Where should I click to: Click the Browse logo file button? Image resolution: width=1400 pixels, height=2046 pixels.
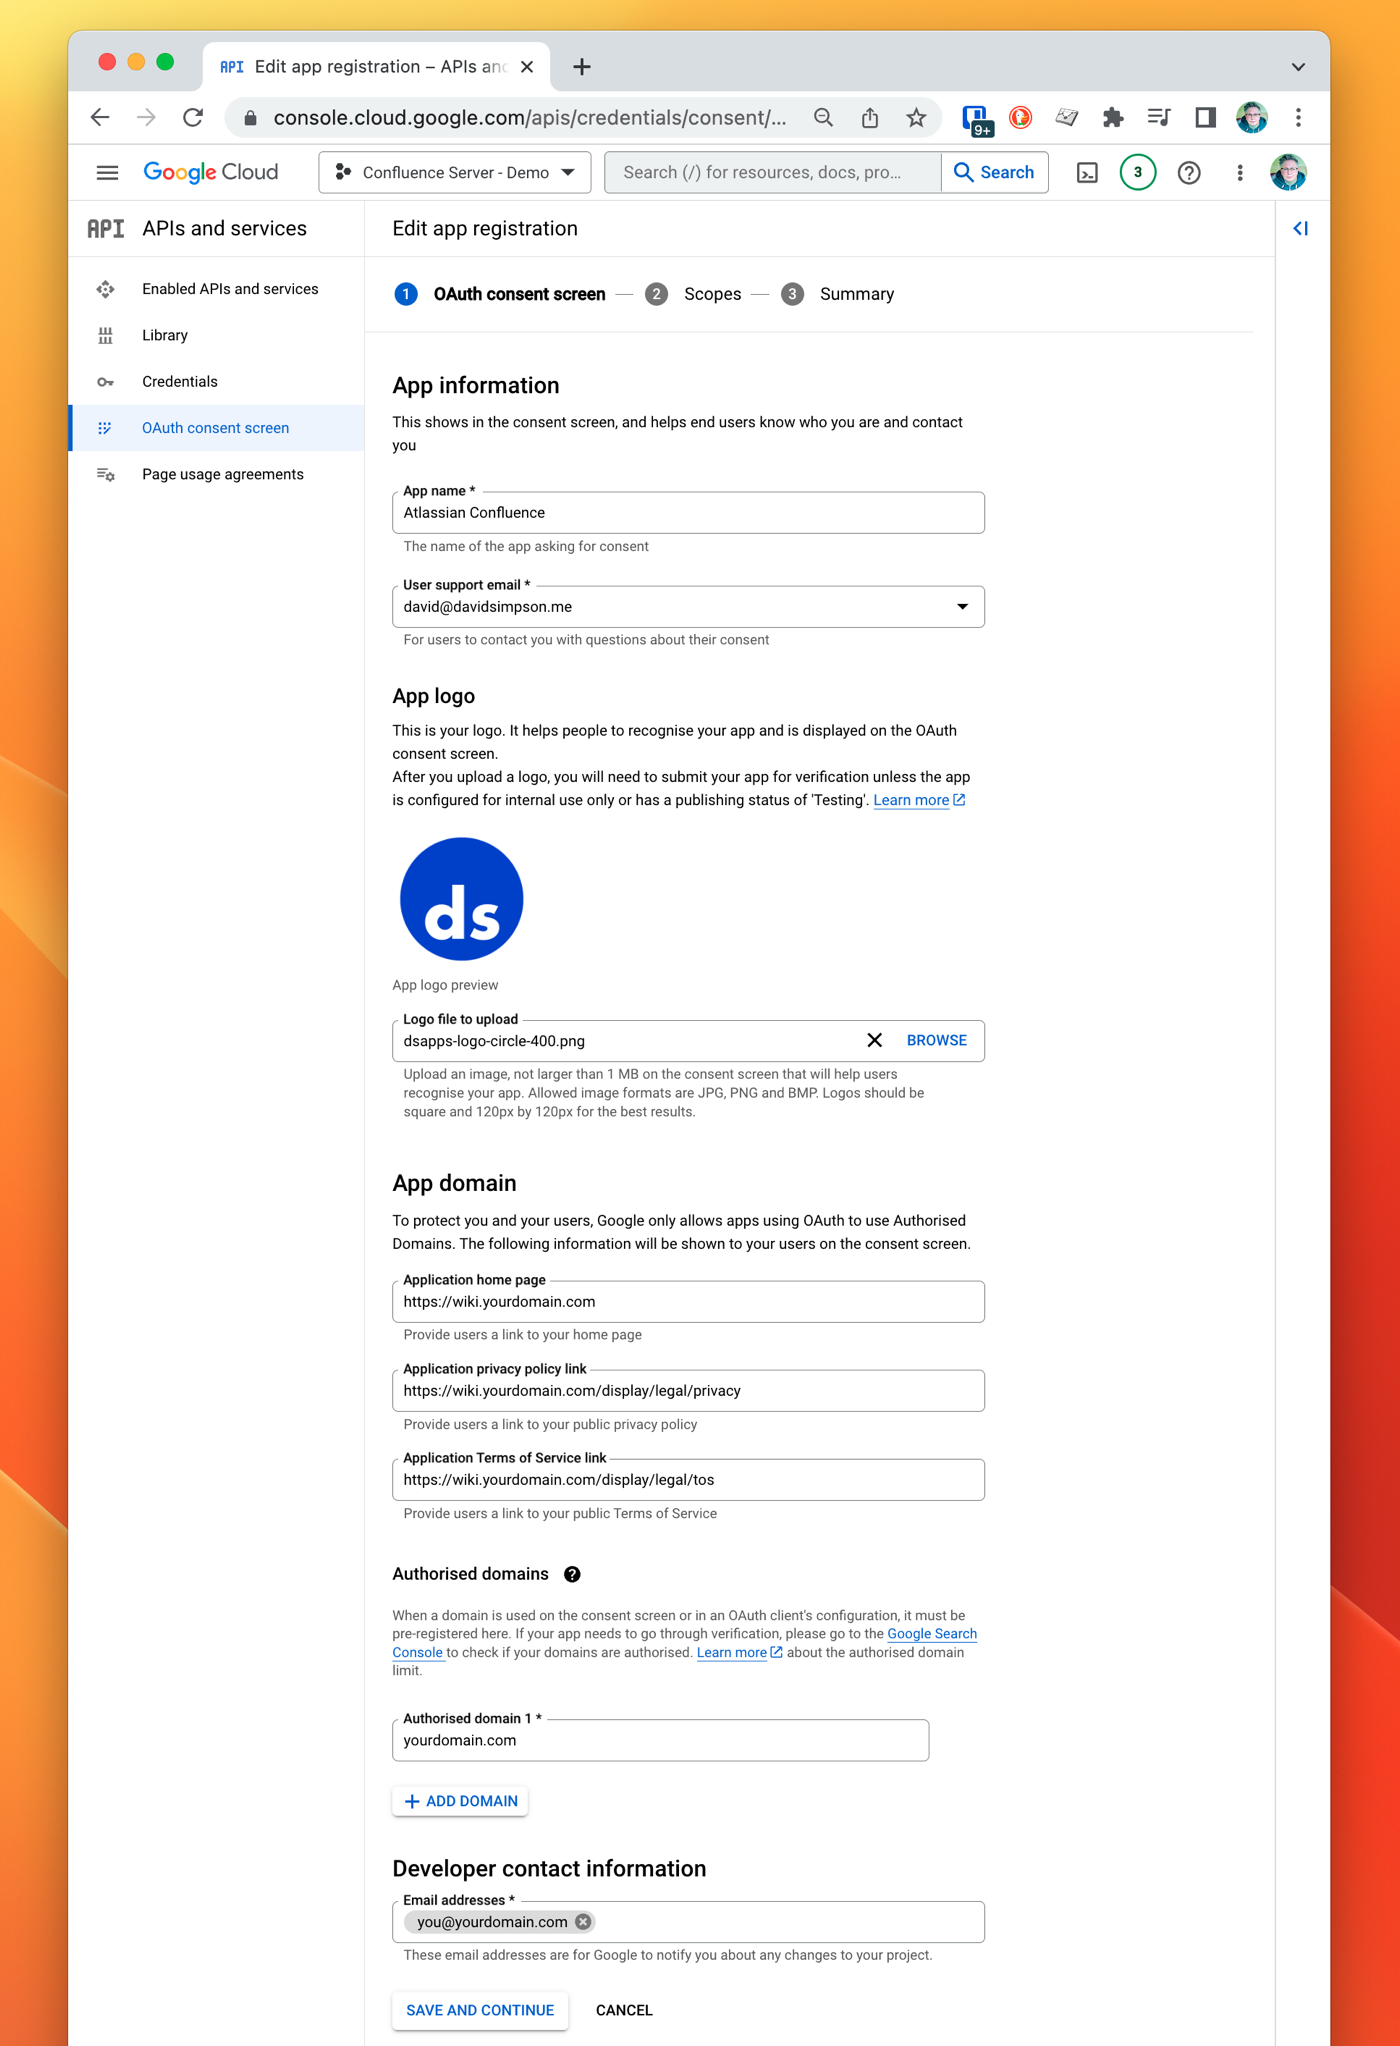(936, 1040)
